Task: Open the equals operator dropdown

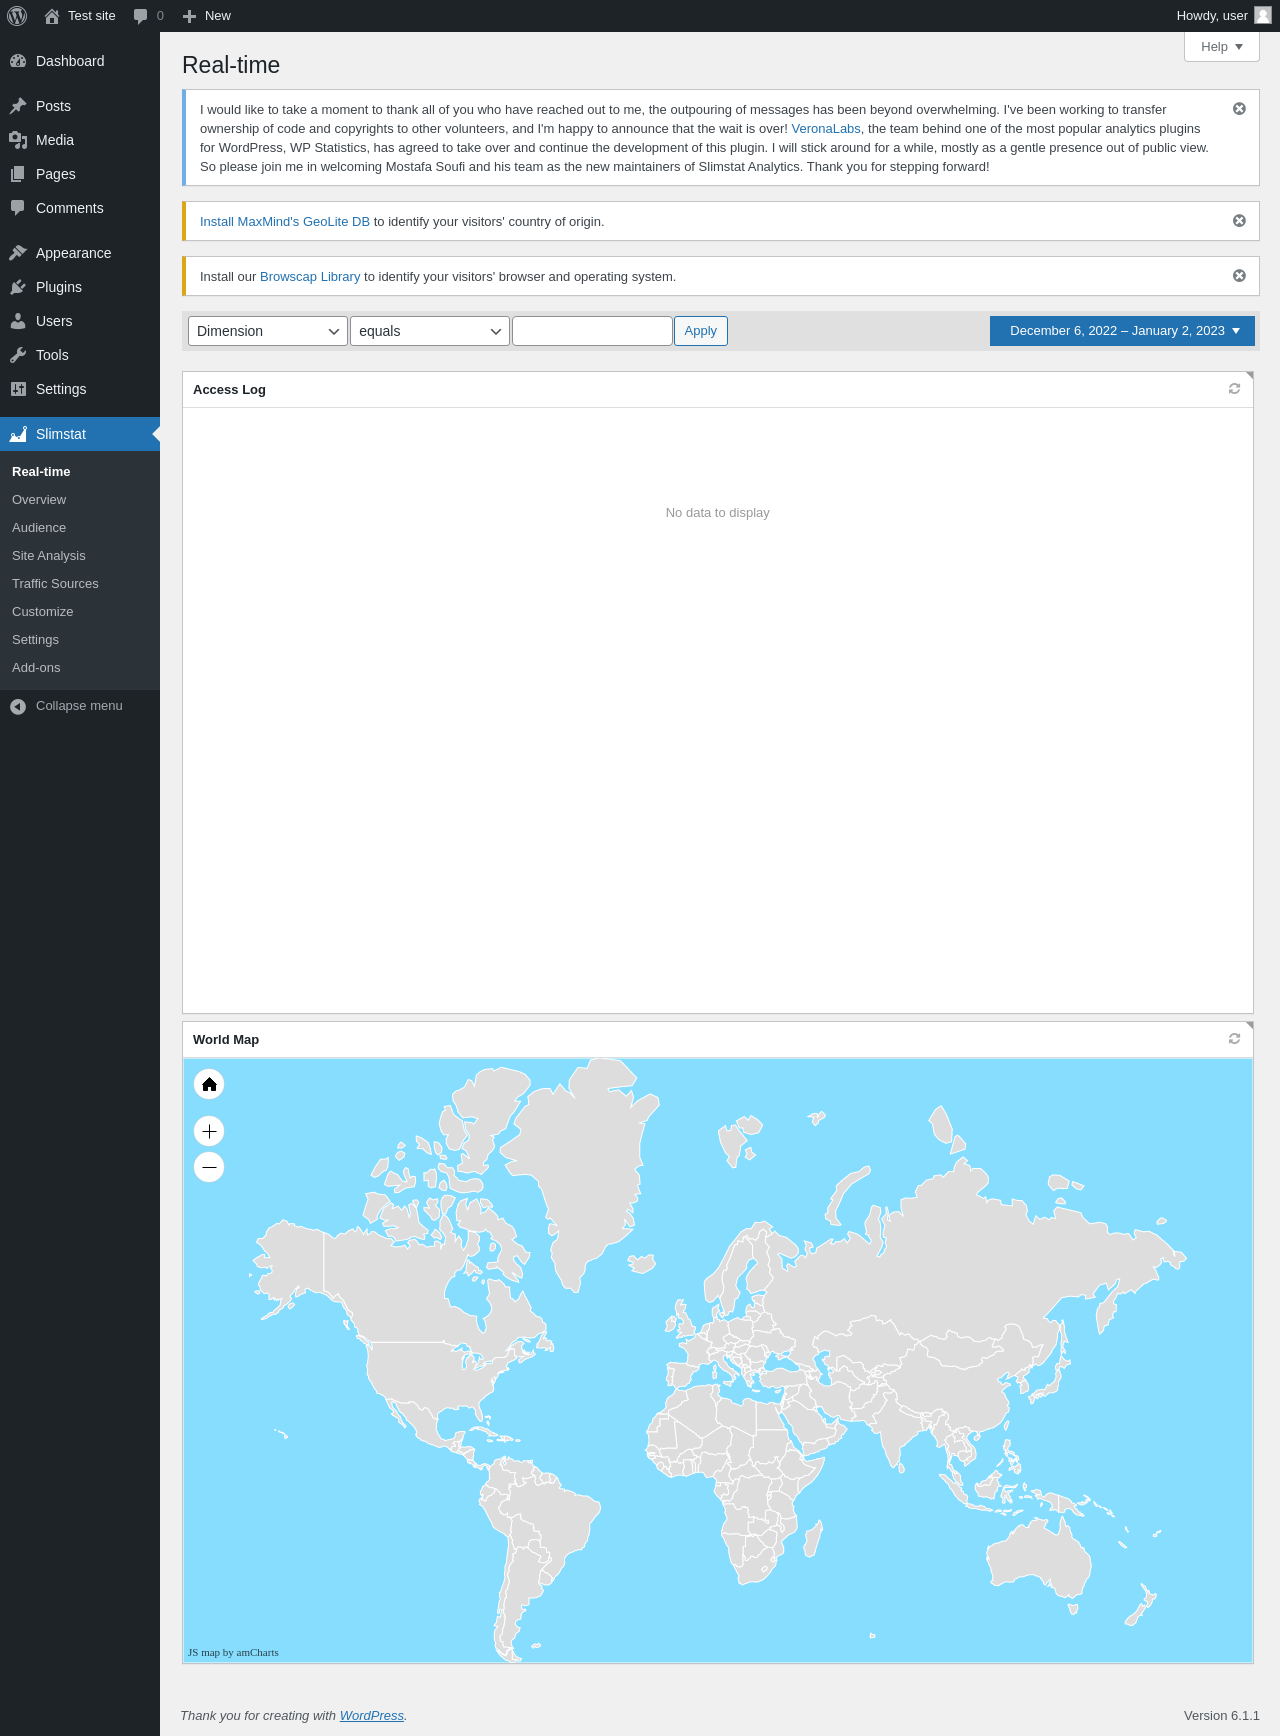Action: coord(430,331)
